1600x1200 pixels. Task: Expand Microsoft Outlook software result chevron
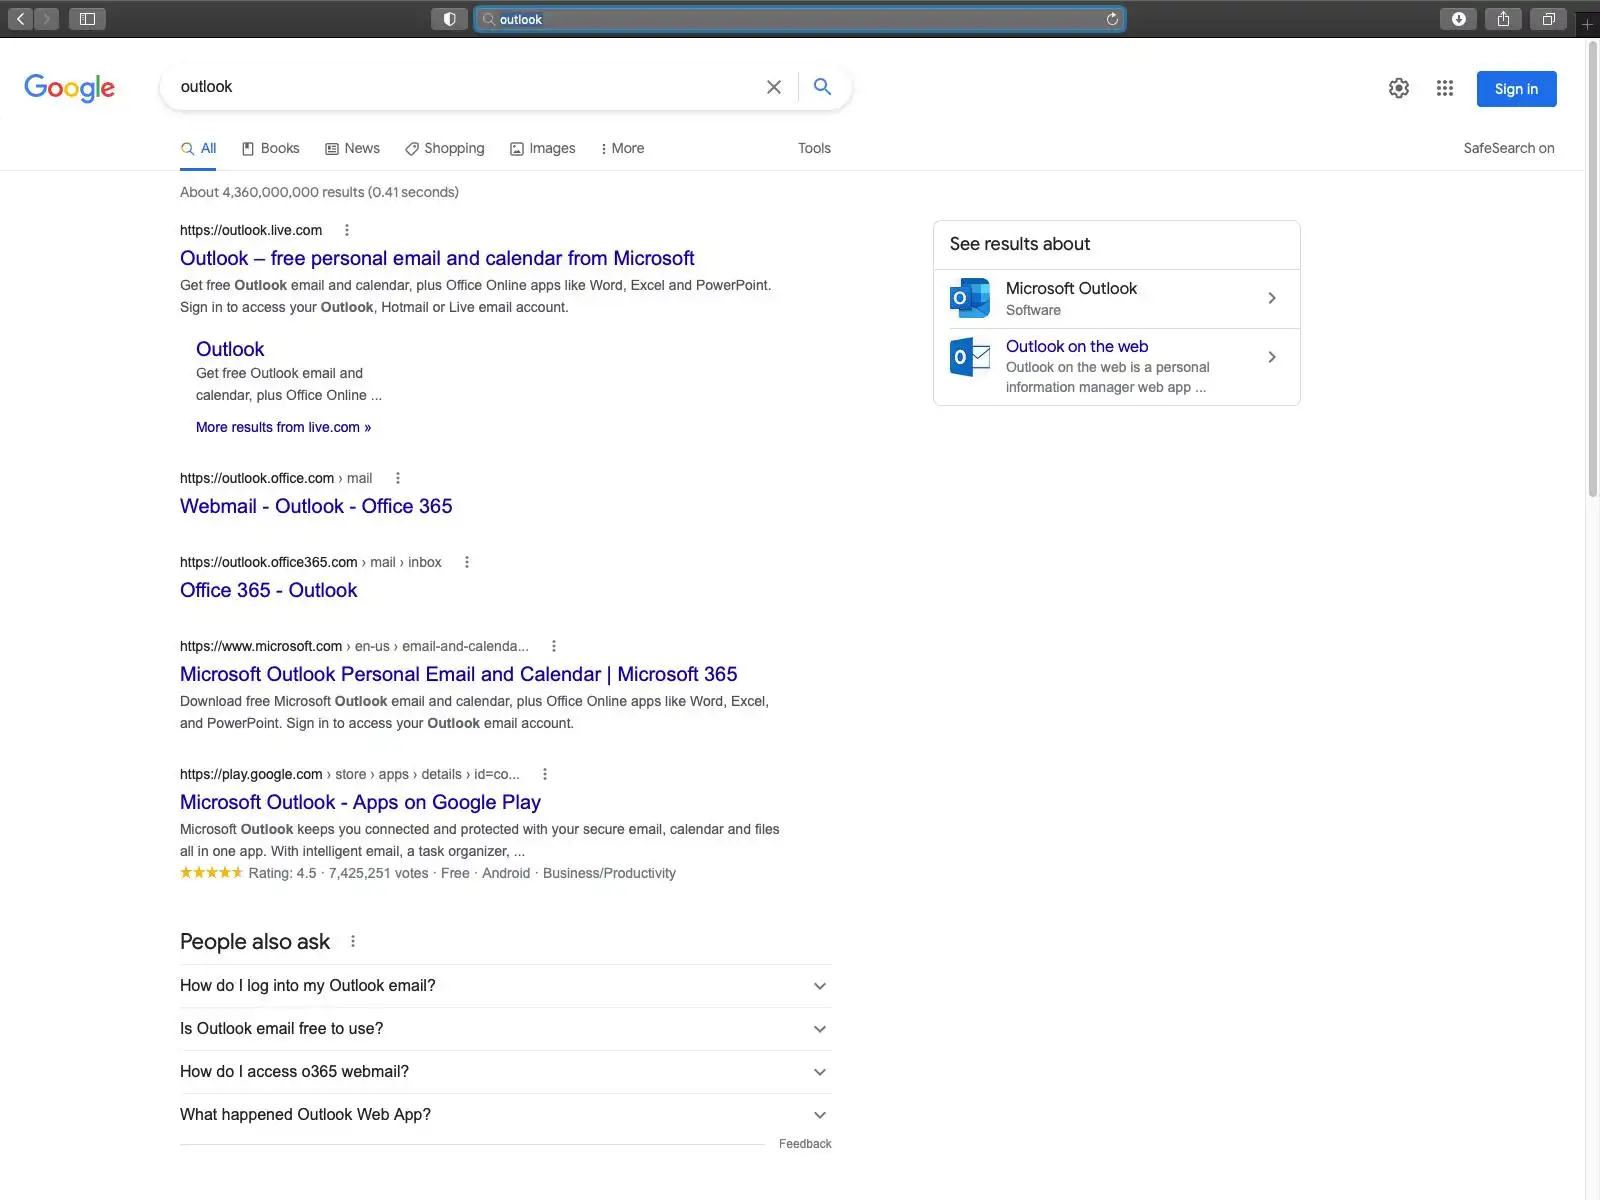pyautogui.click(x=1272, y=298)
